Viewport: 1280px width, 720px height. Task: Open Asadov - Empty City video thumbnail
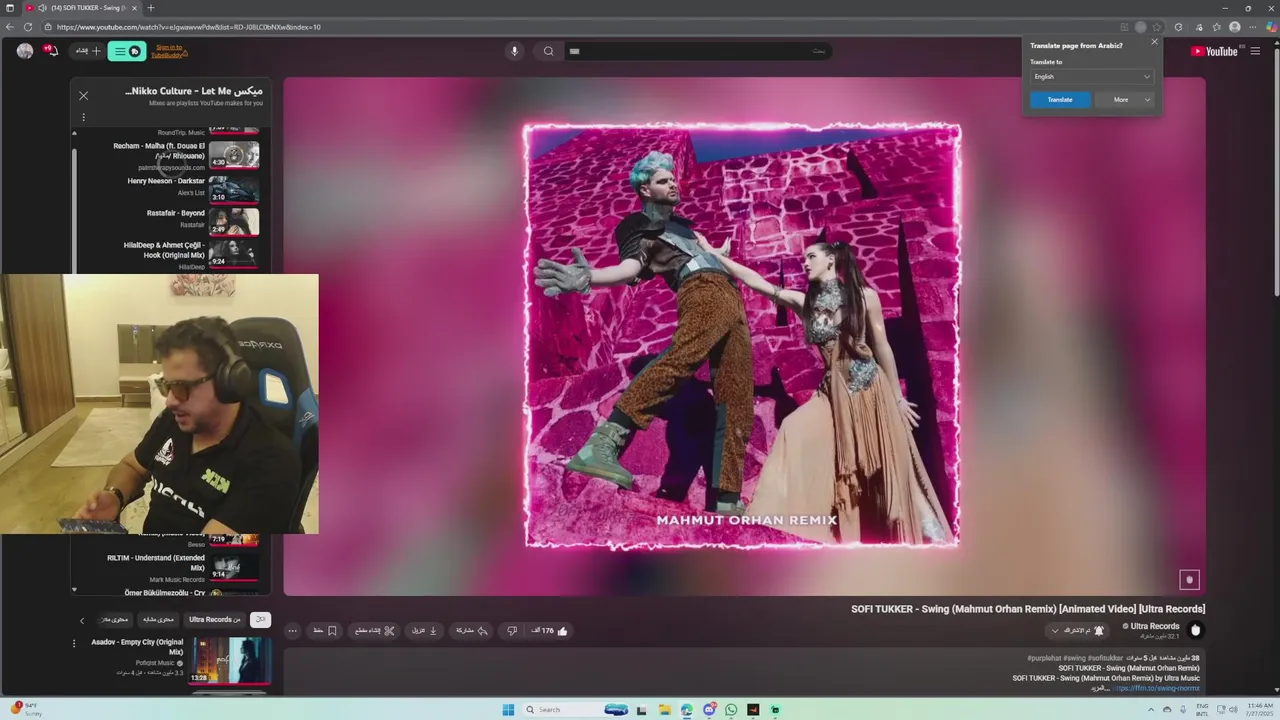(231, 661)
